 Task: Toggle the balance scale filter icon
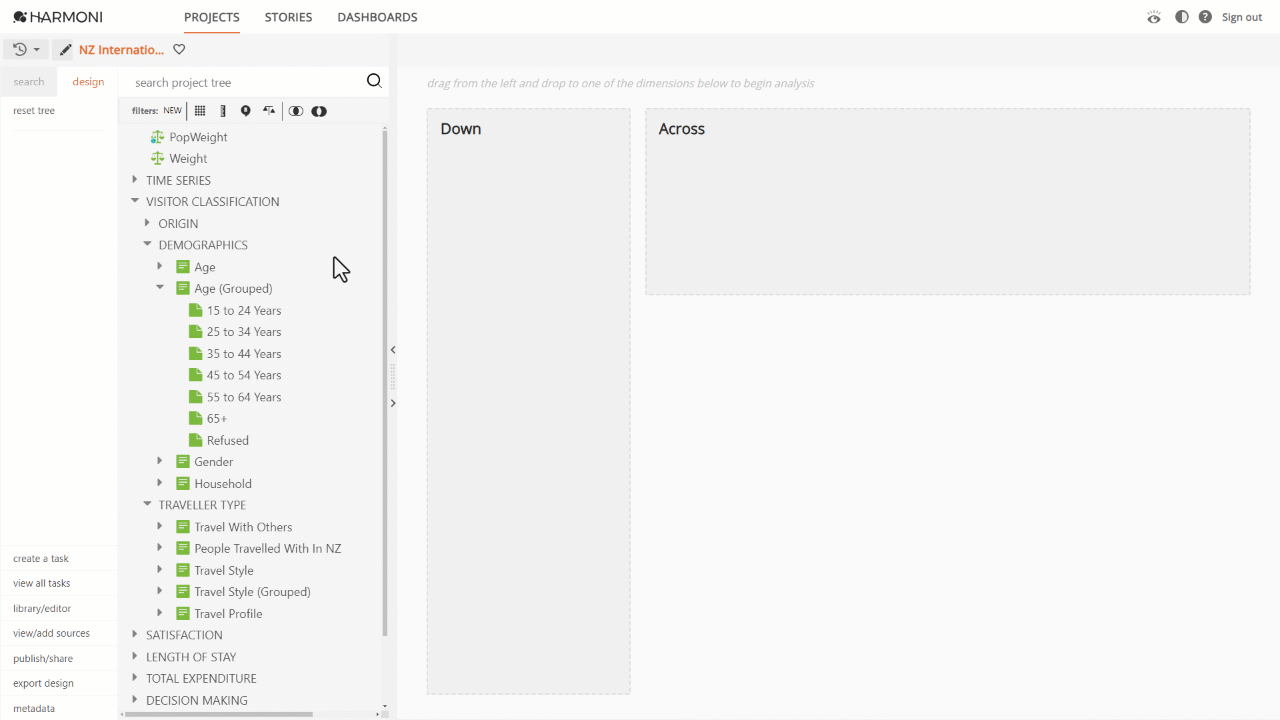click(269, 111)
